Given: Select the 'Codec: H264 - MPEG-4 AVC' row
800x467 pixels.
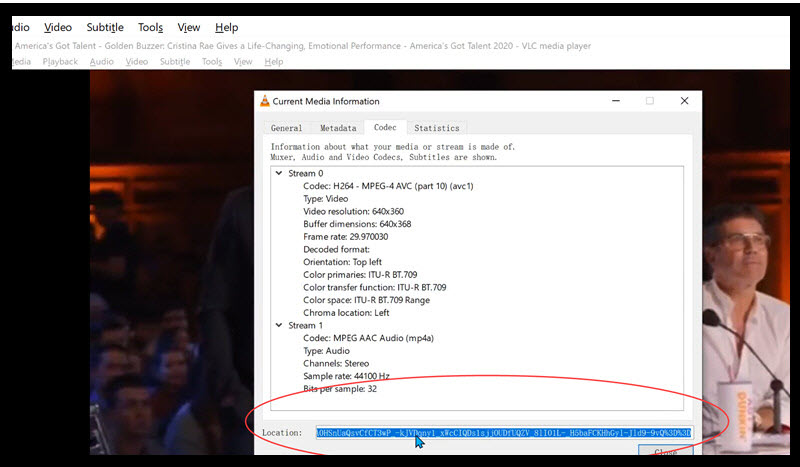Looking at the screenshot, I should click(x=388, y=186).
